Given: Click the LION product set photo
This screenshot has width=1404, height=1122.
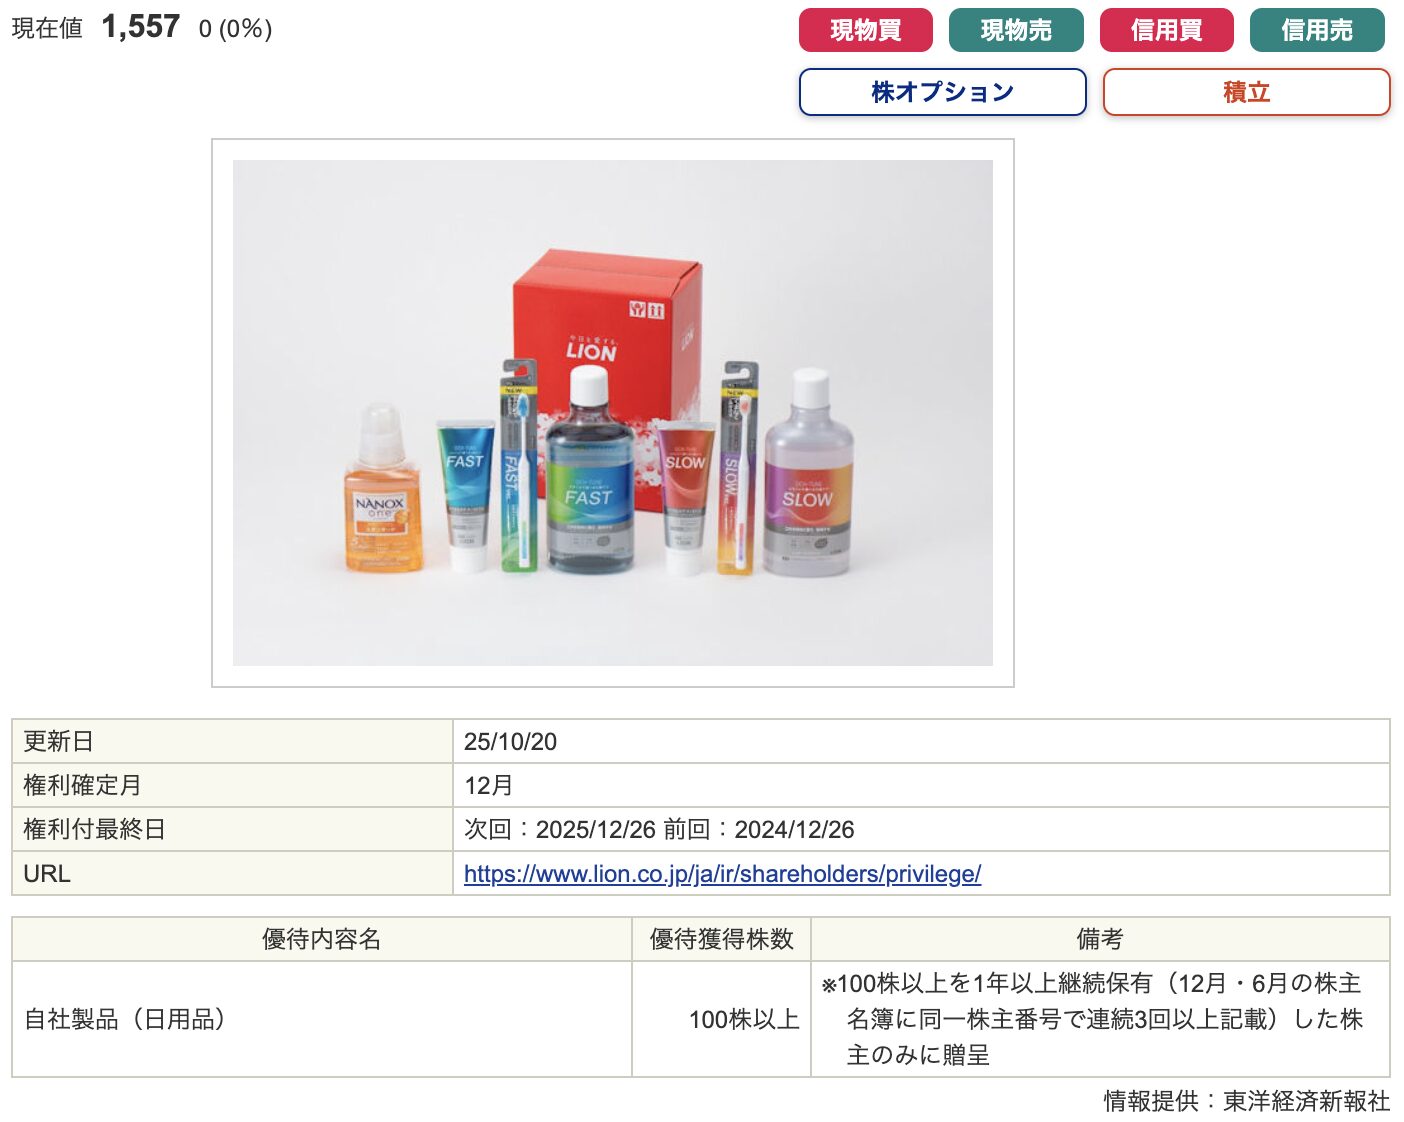Looking at the screenshot, I should (x=613, y=413).
